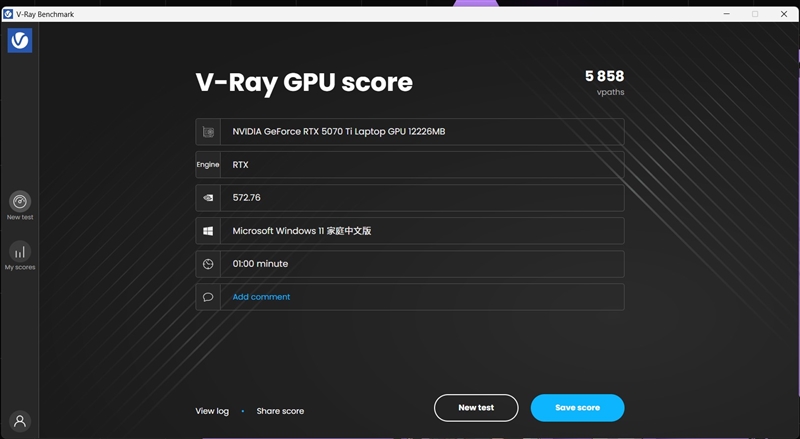800x439 pixels.
Task: Minimize the V-Ray Benchmark window
Action: click(726, 14)
